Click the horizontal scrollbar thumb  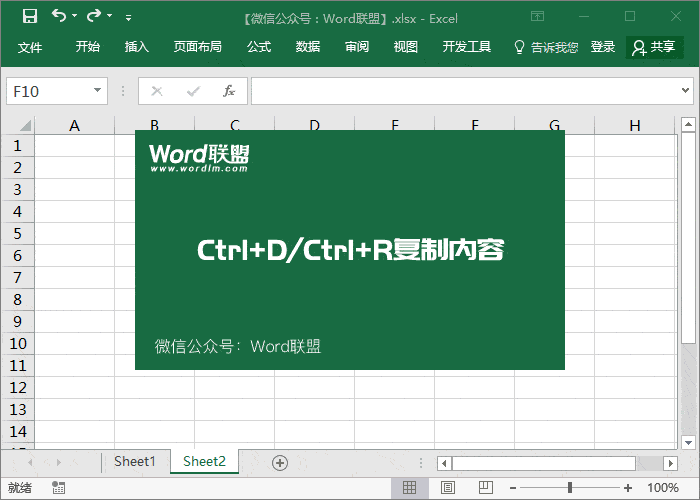544,463
